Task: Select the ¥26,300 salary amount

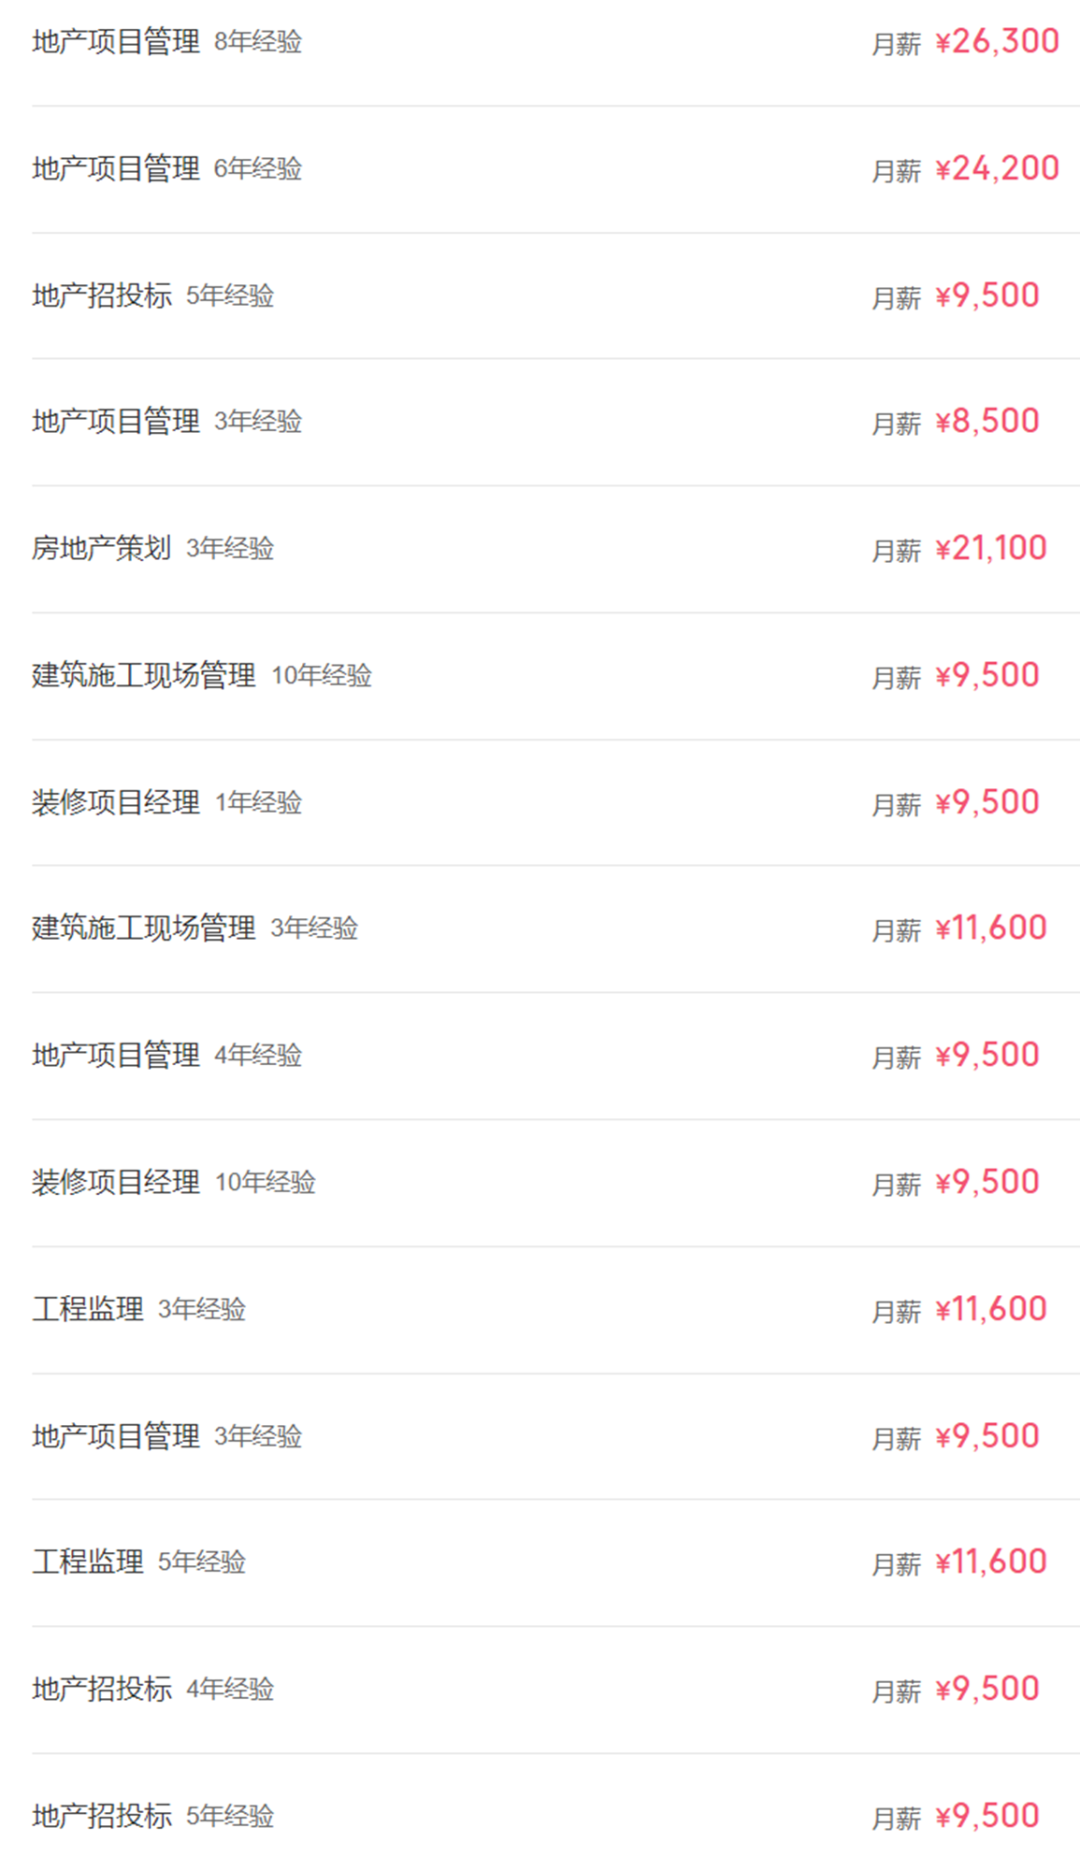Action: point(997,42)
